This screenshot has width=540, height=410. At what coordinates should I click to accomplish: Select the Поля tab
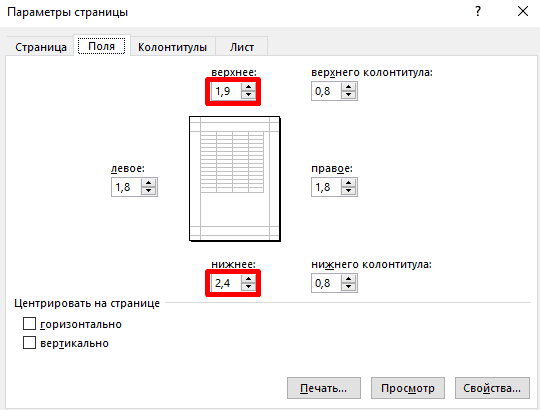(x=102, y=46)
